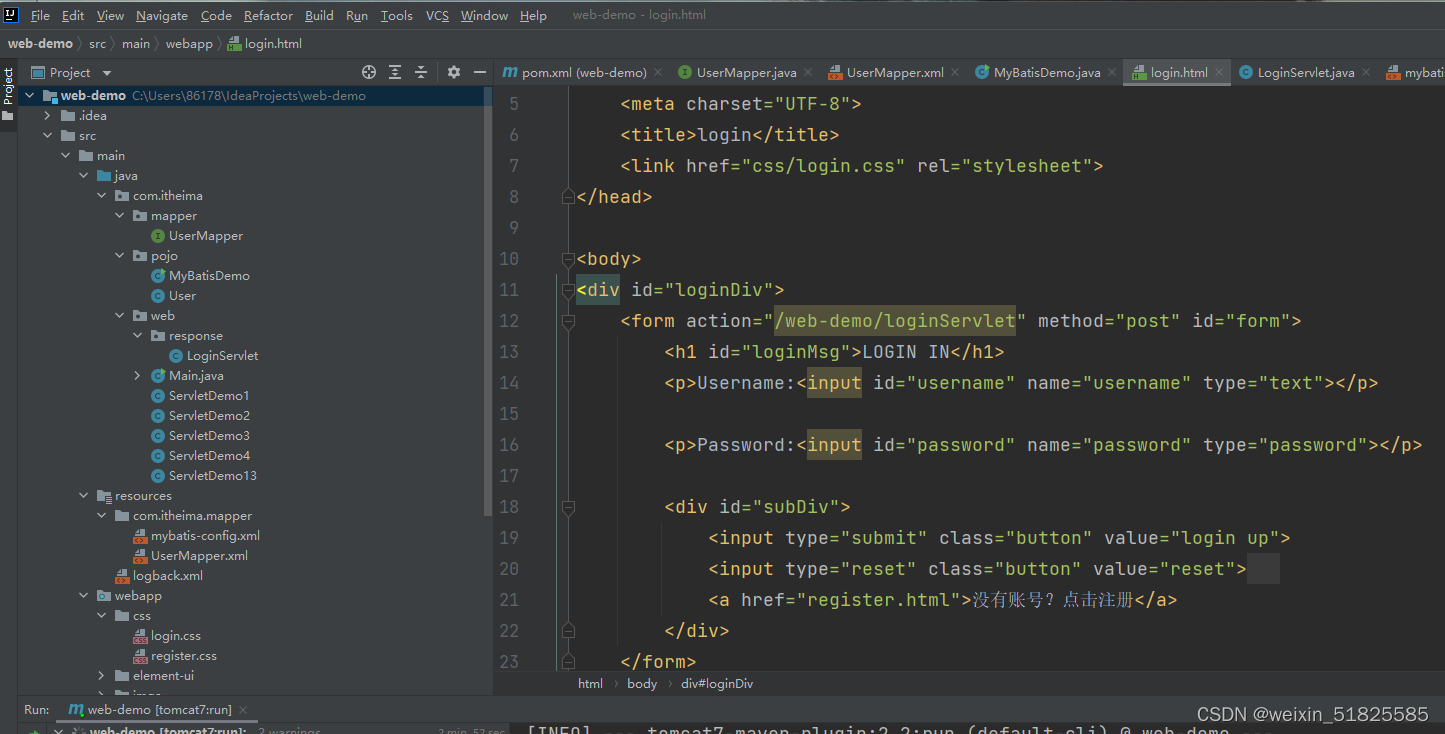Screen dimensions: 1445x734
Task: Fold the body tag at line 10
Action: pyautogui.click(x=568, y=259)
